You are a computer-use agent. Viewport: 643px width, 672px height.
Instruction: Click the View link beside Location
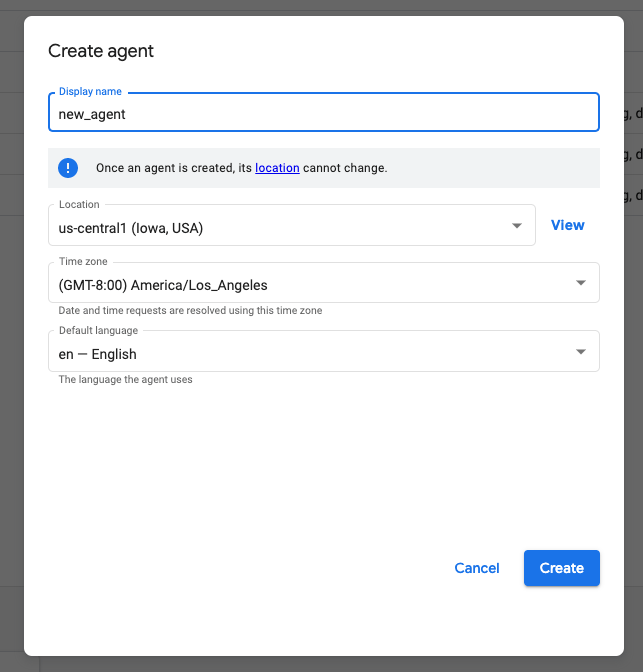(568, 225)
